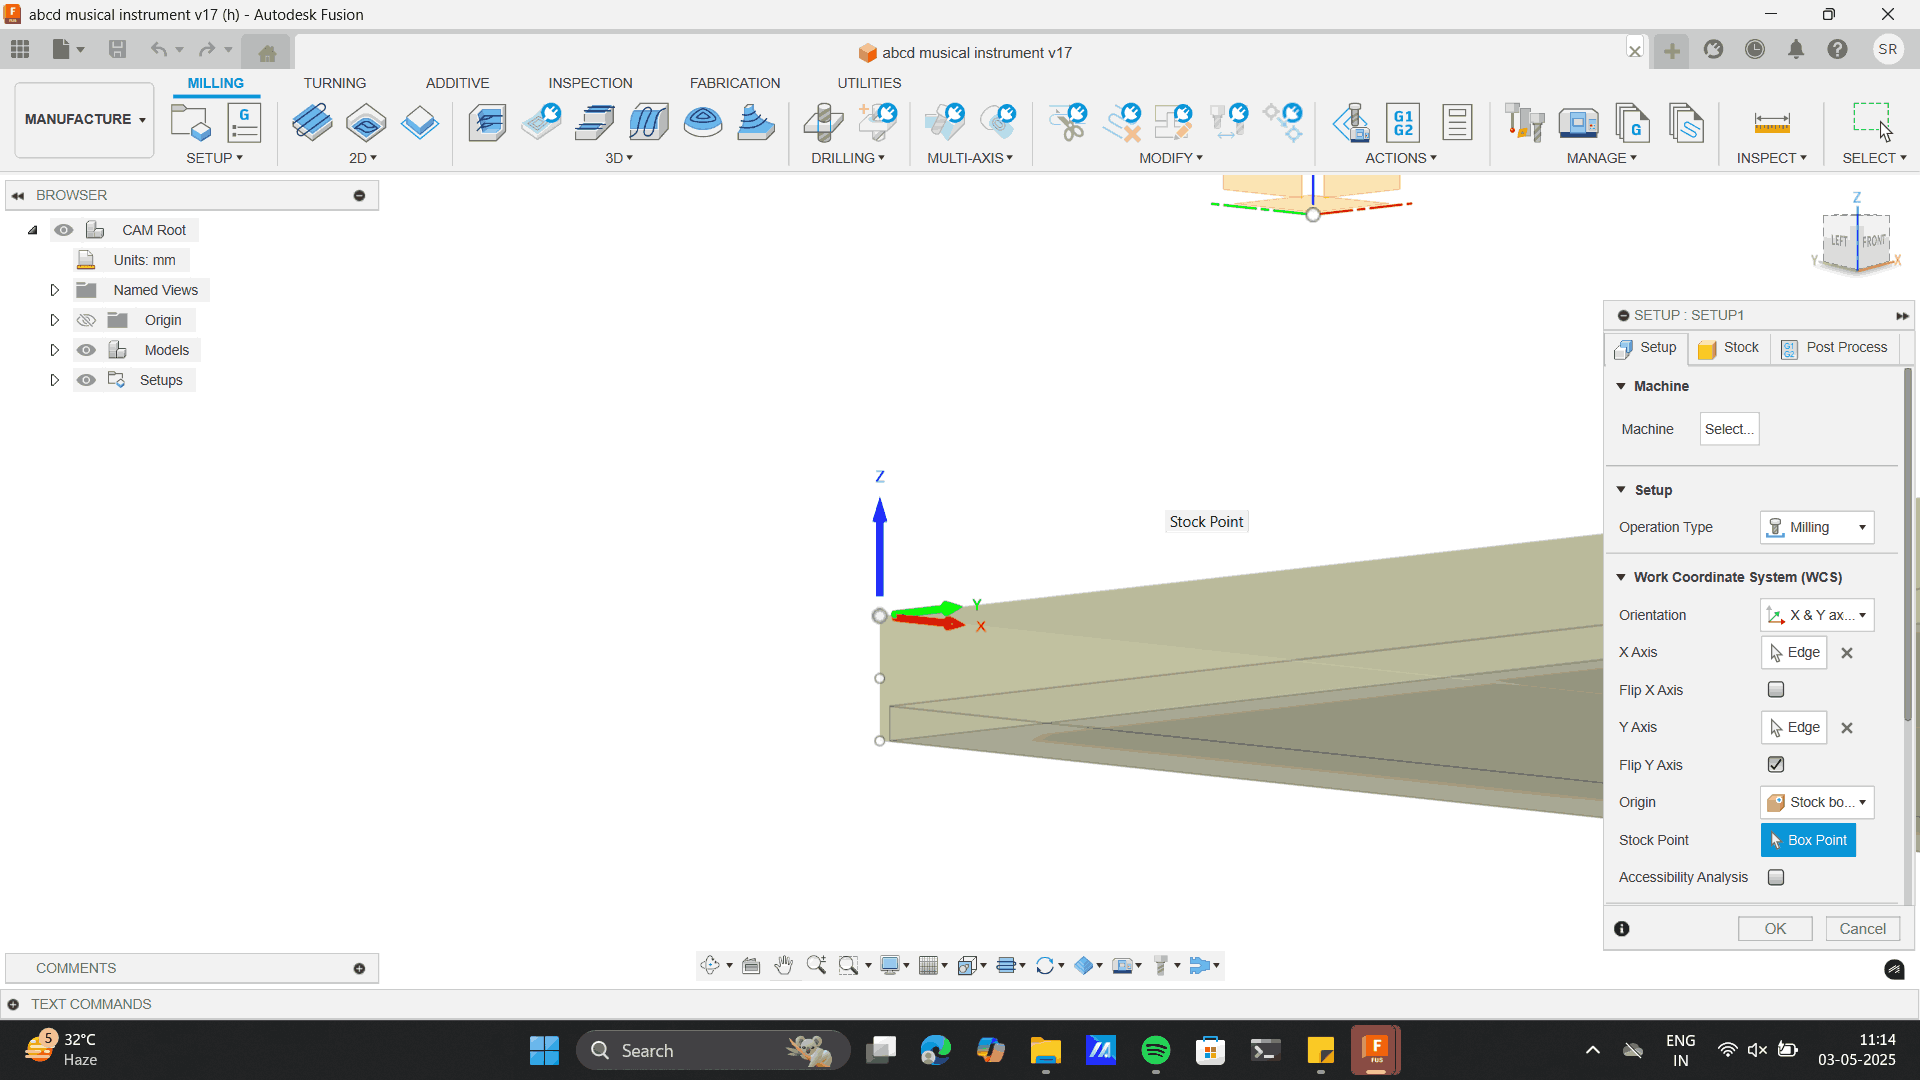The width and height of the screenshot is (1920, 1080).
Task: Clear the X Axis edge selection
Action: [1847, 653]
